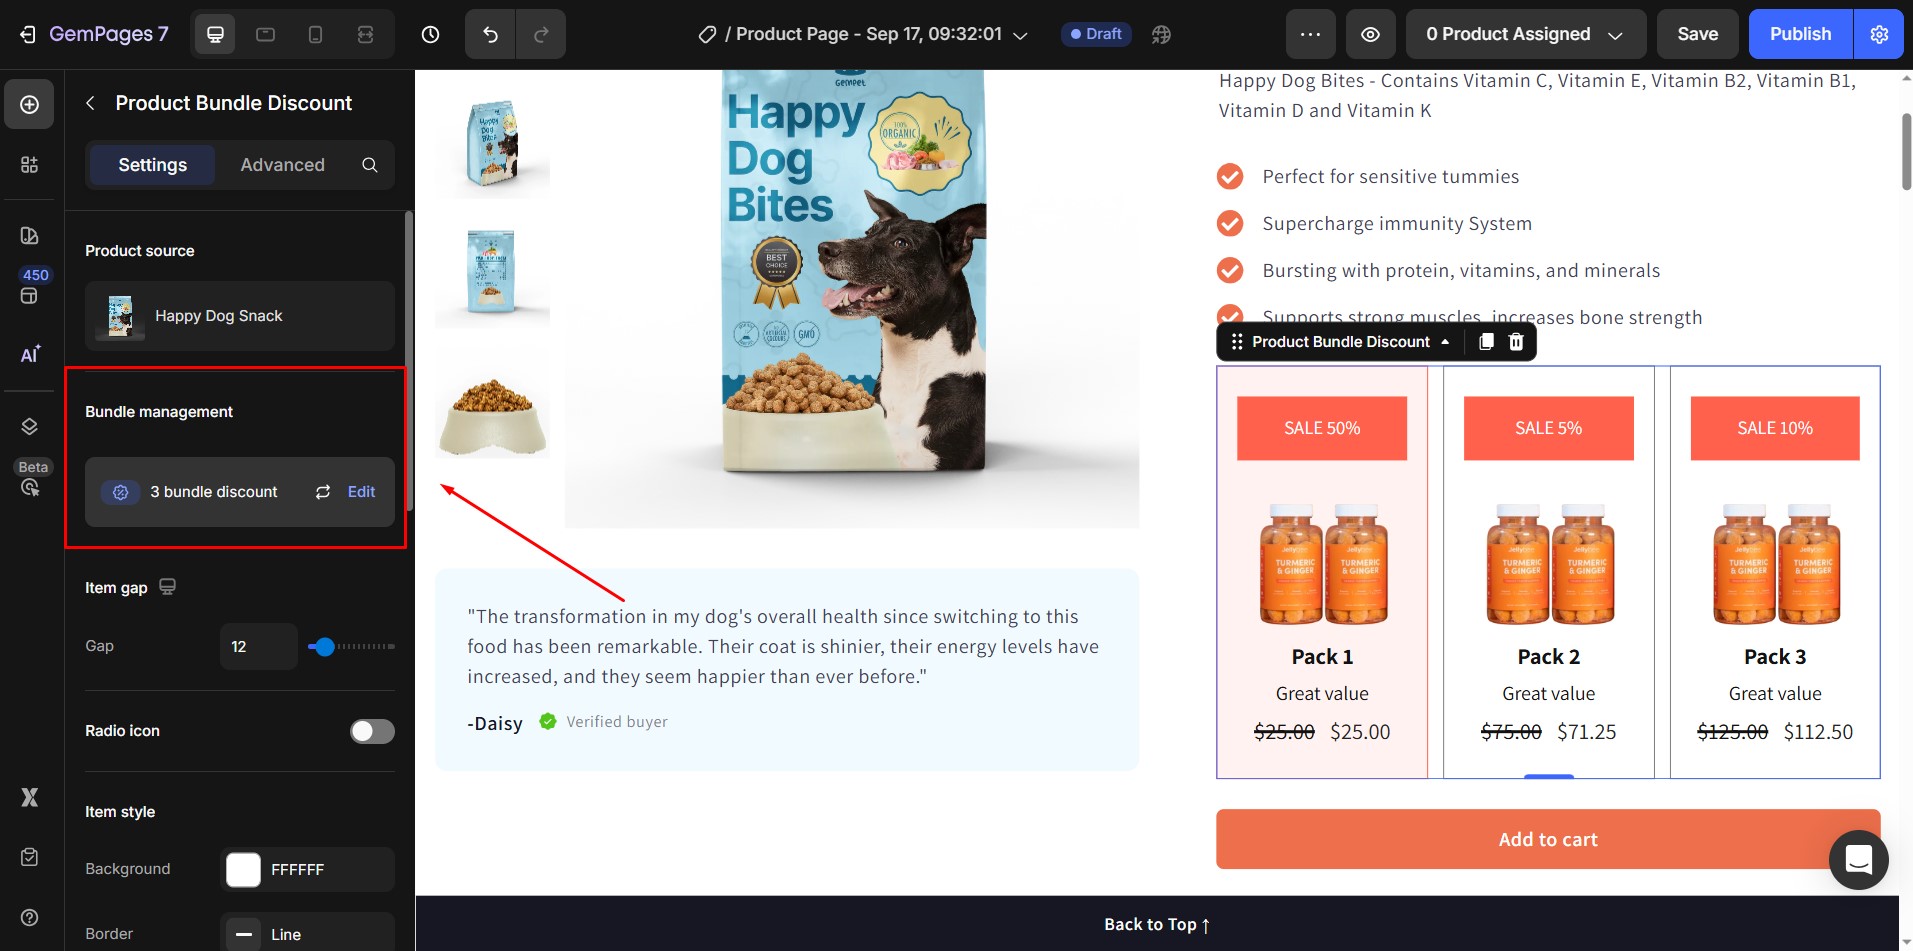Click the Publish button
Viewport: 1913px width, 951px height.
[1800, 34]
